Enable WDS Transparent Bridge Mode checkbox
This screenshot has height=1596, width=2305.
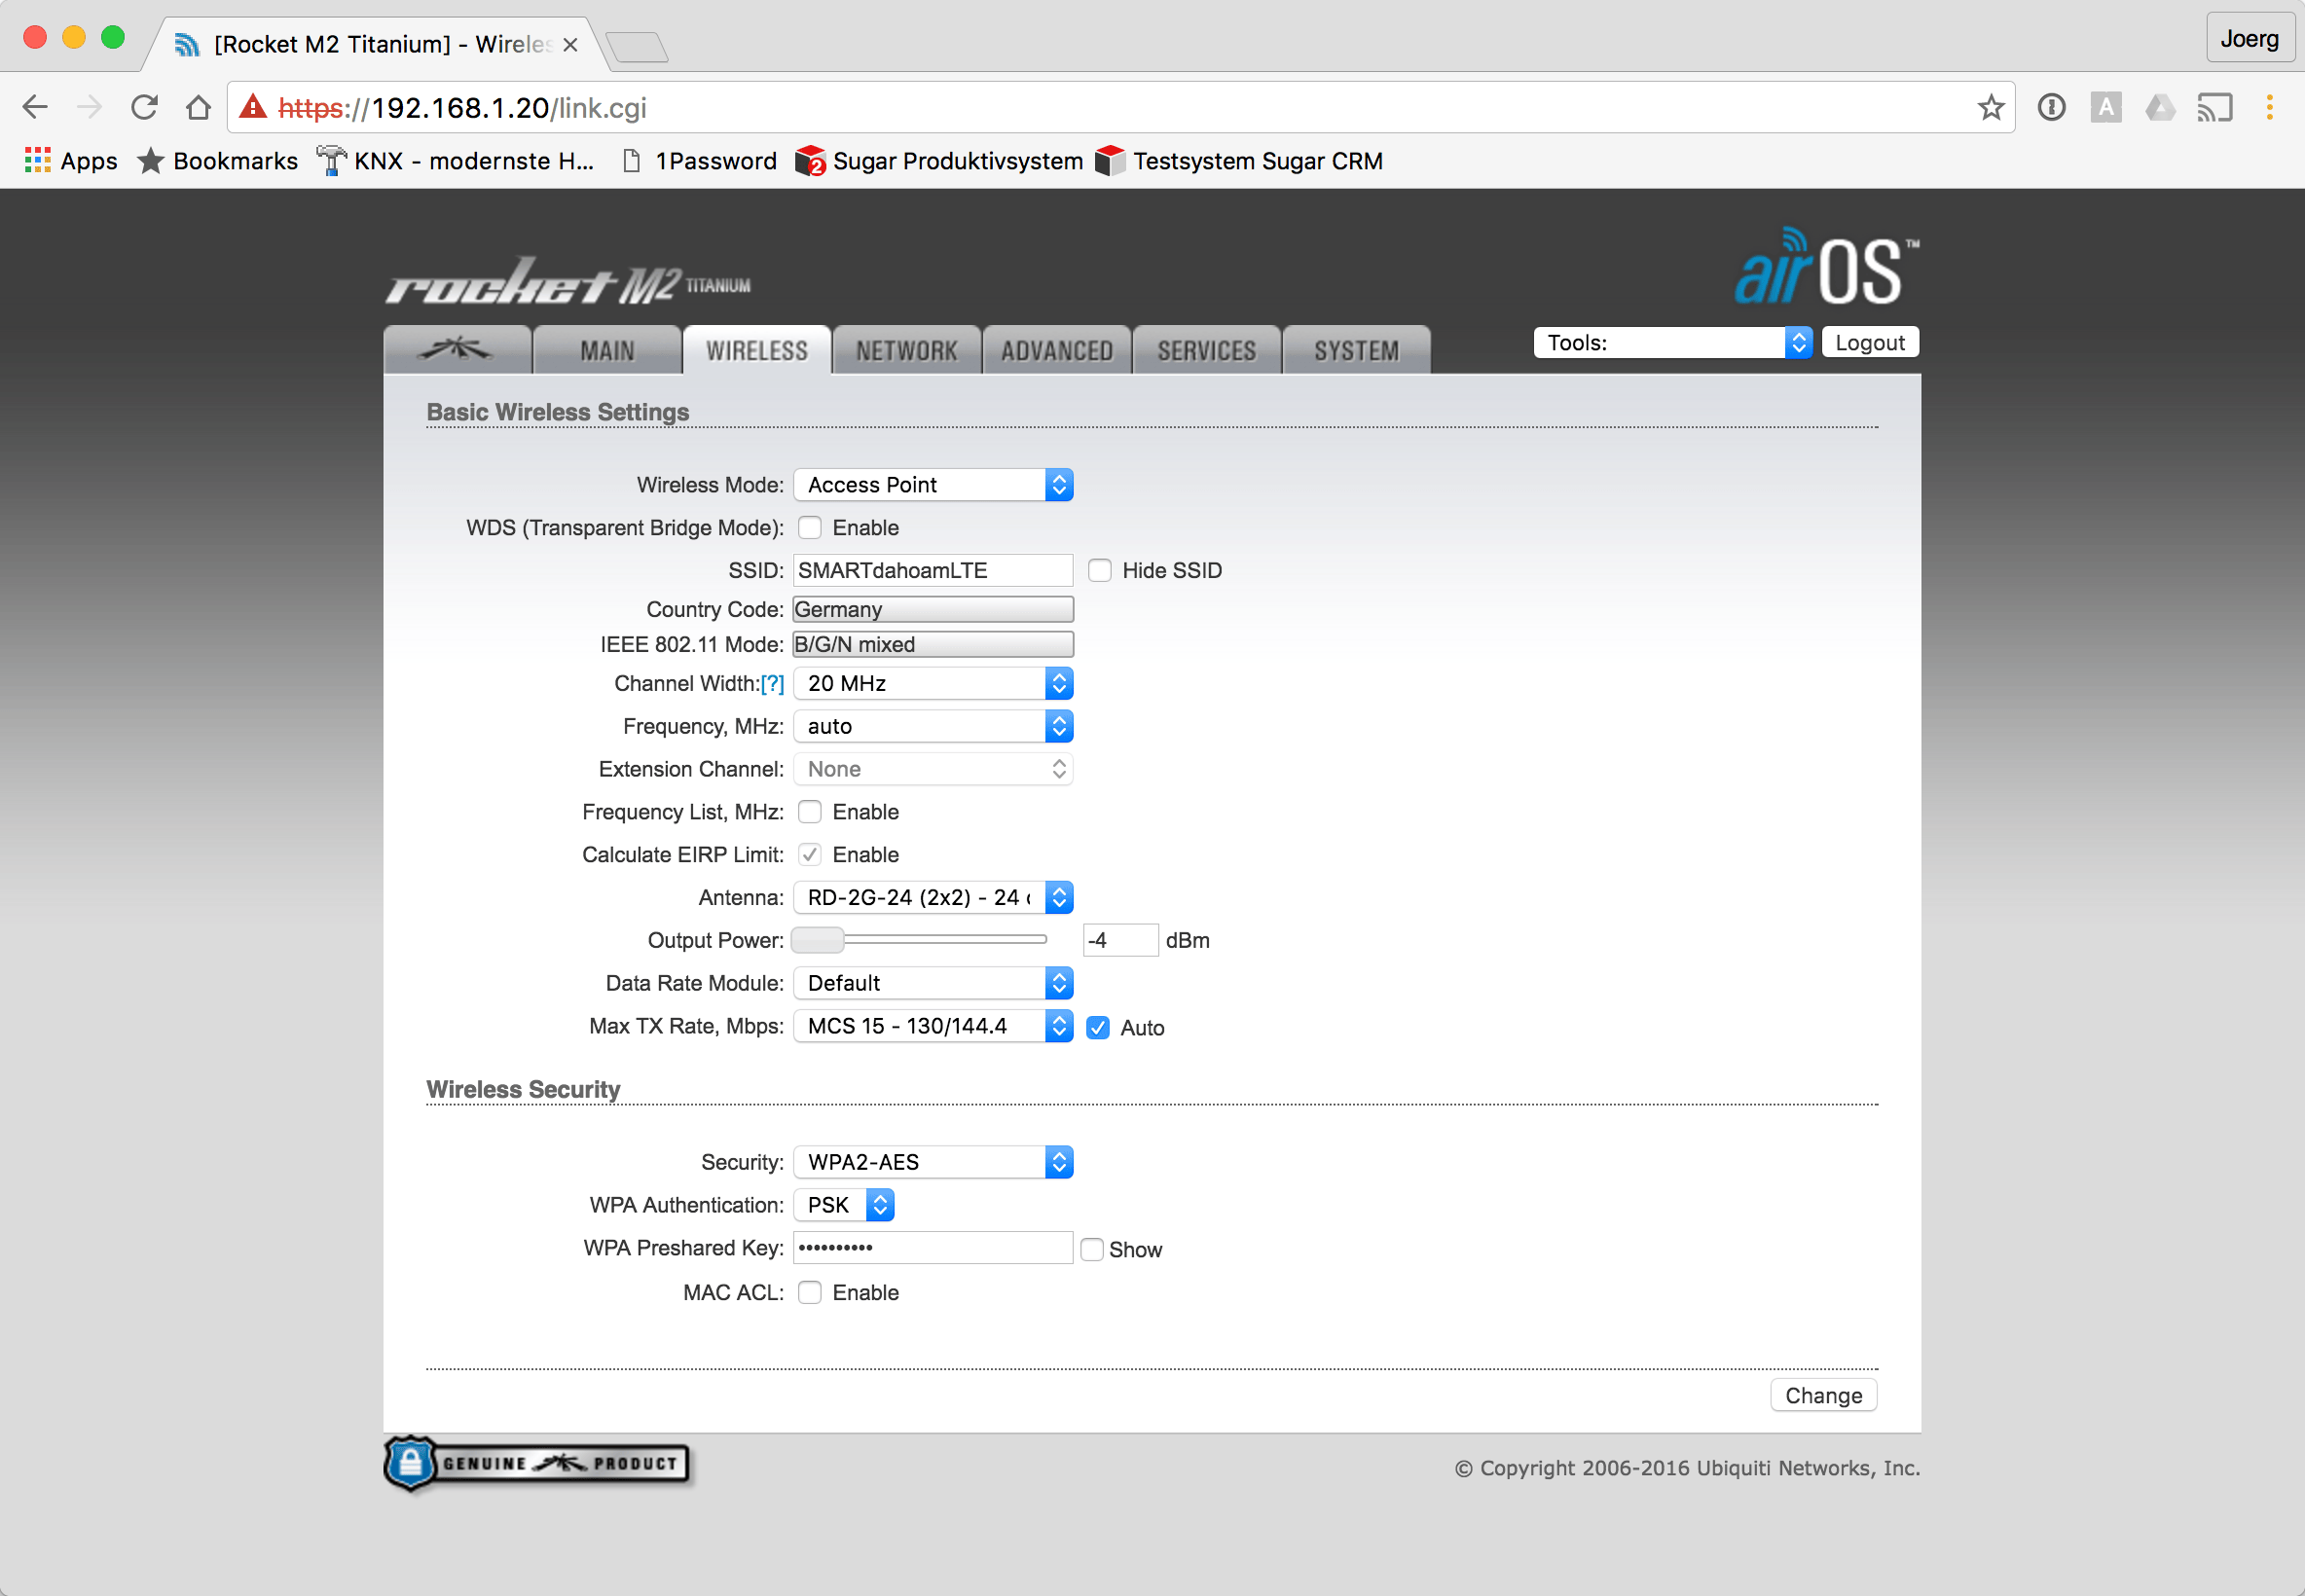(x=810, y=527)
